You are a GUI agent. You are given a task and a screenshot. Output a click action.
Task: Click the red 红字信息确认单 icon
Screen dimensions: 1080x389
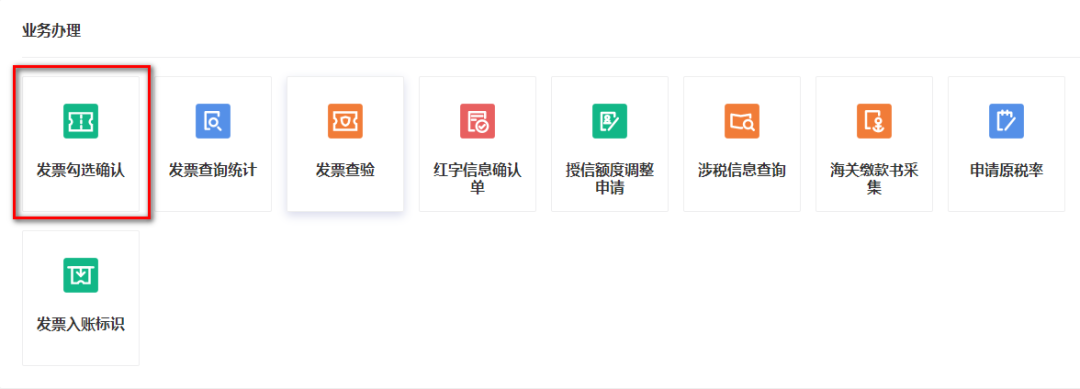pos(477,121)
